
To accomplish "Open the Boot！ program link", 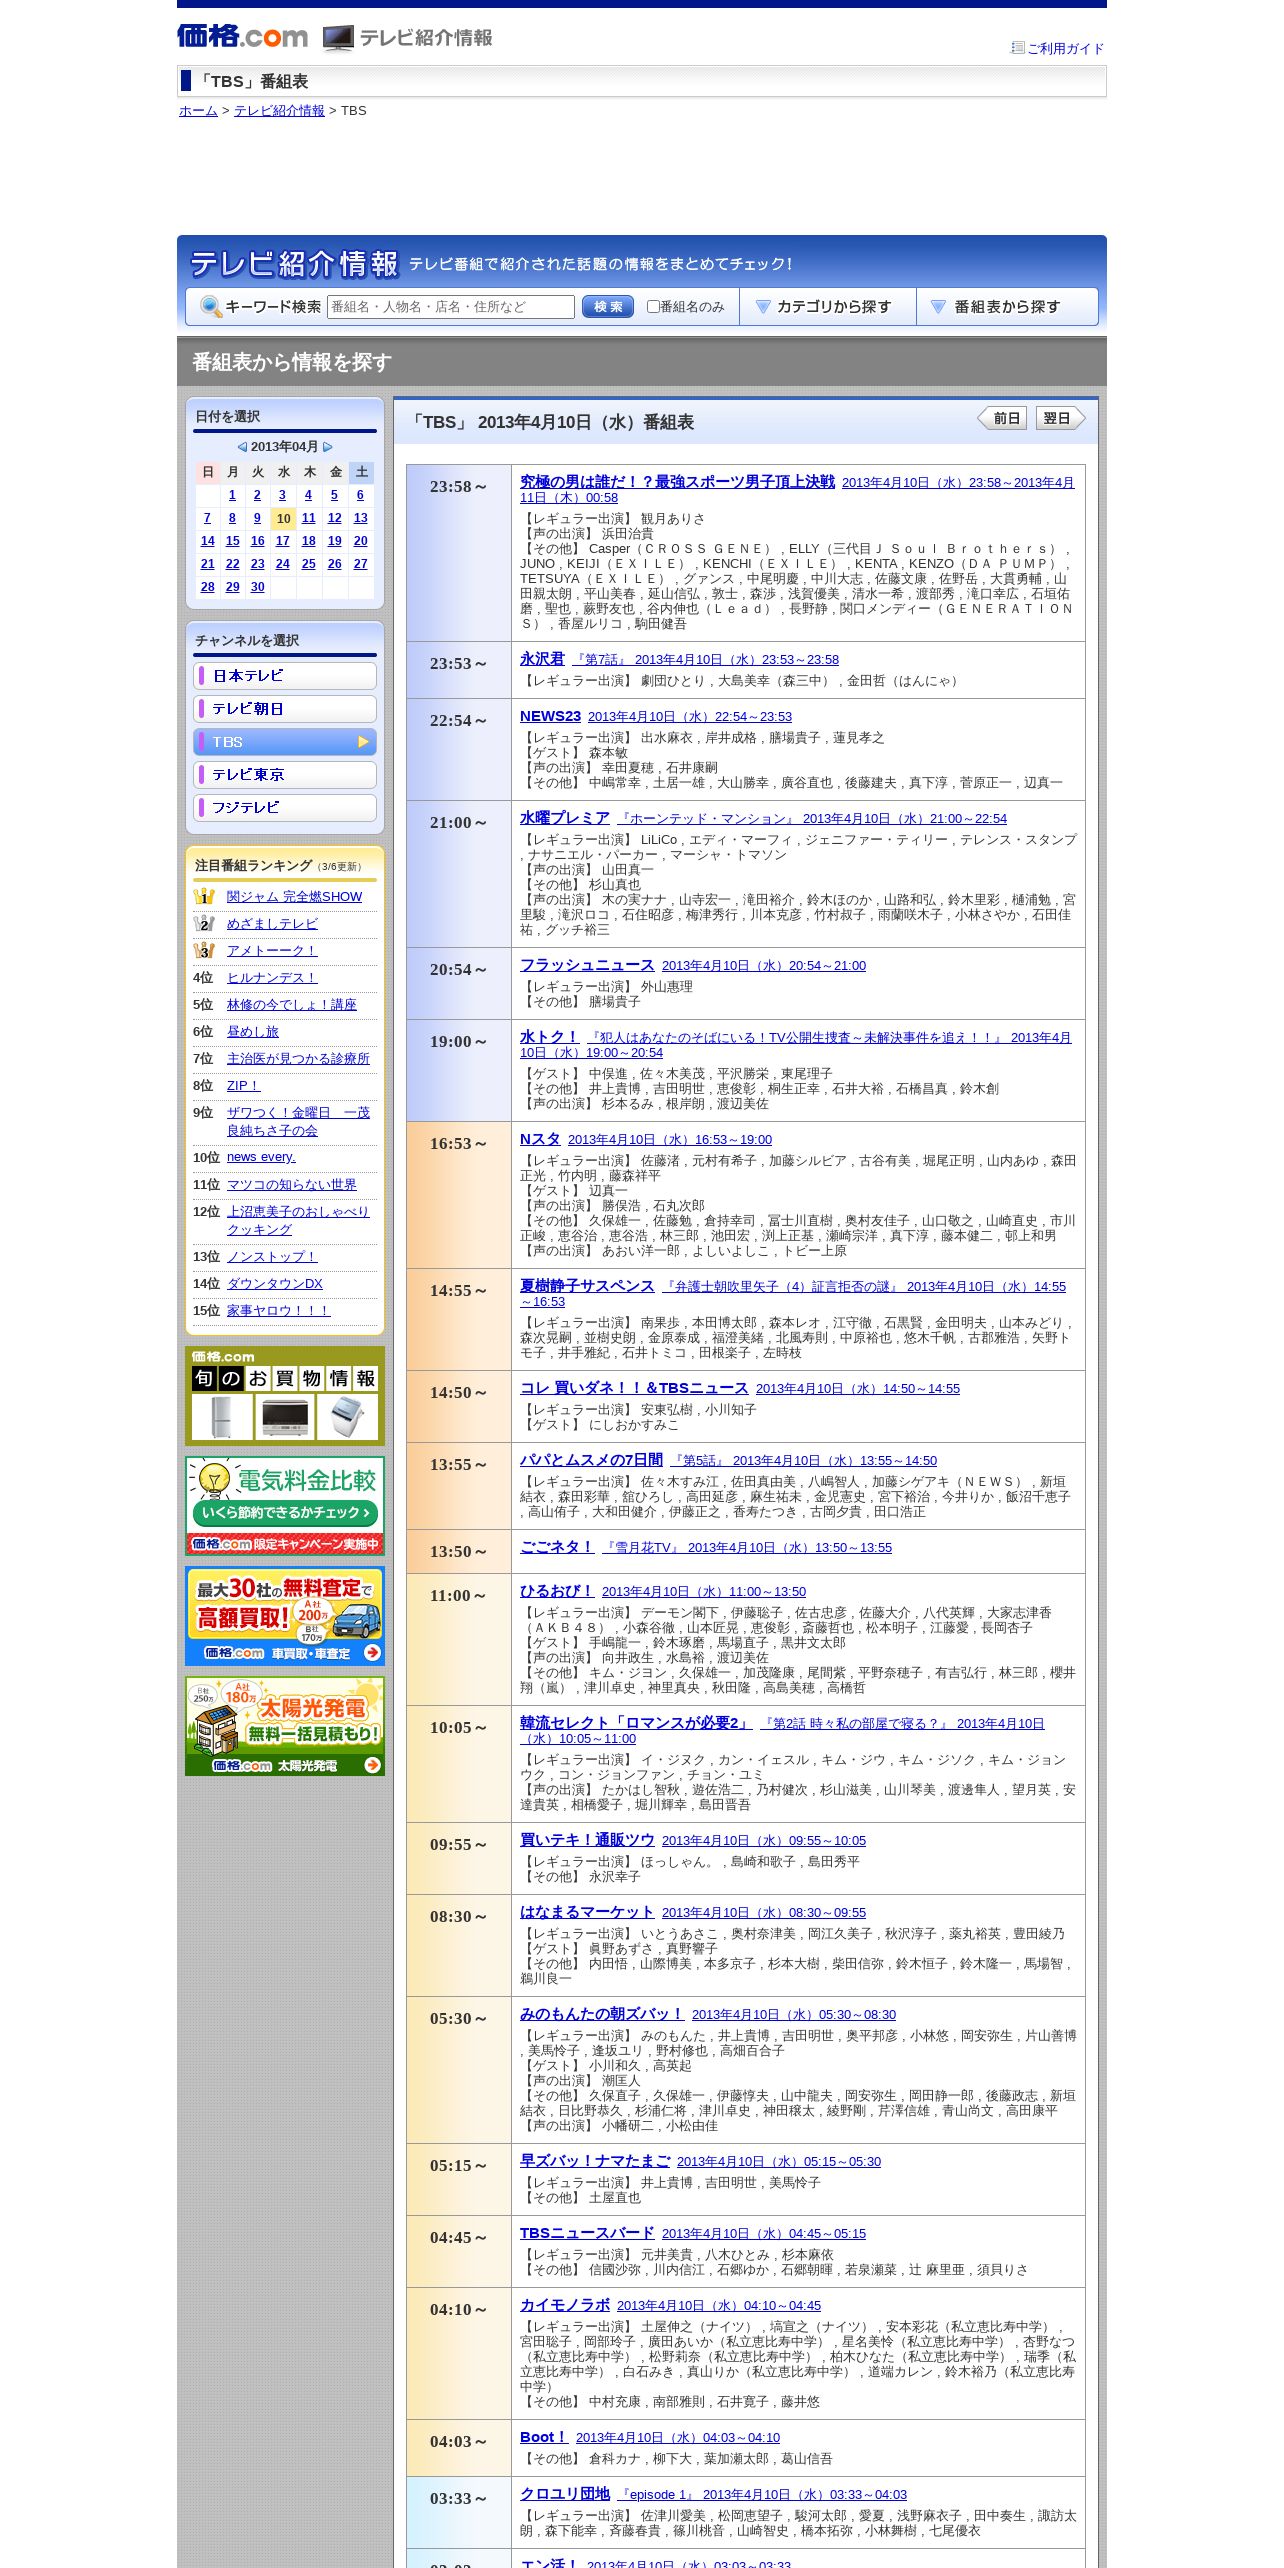I will 544,2437.
